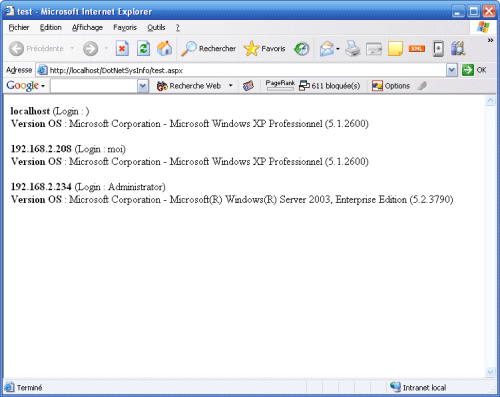Stop page loading with the red X icon
Screen dimensions: 500x397
pos(122,49)
